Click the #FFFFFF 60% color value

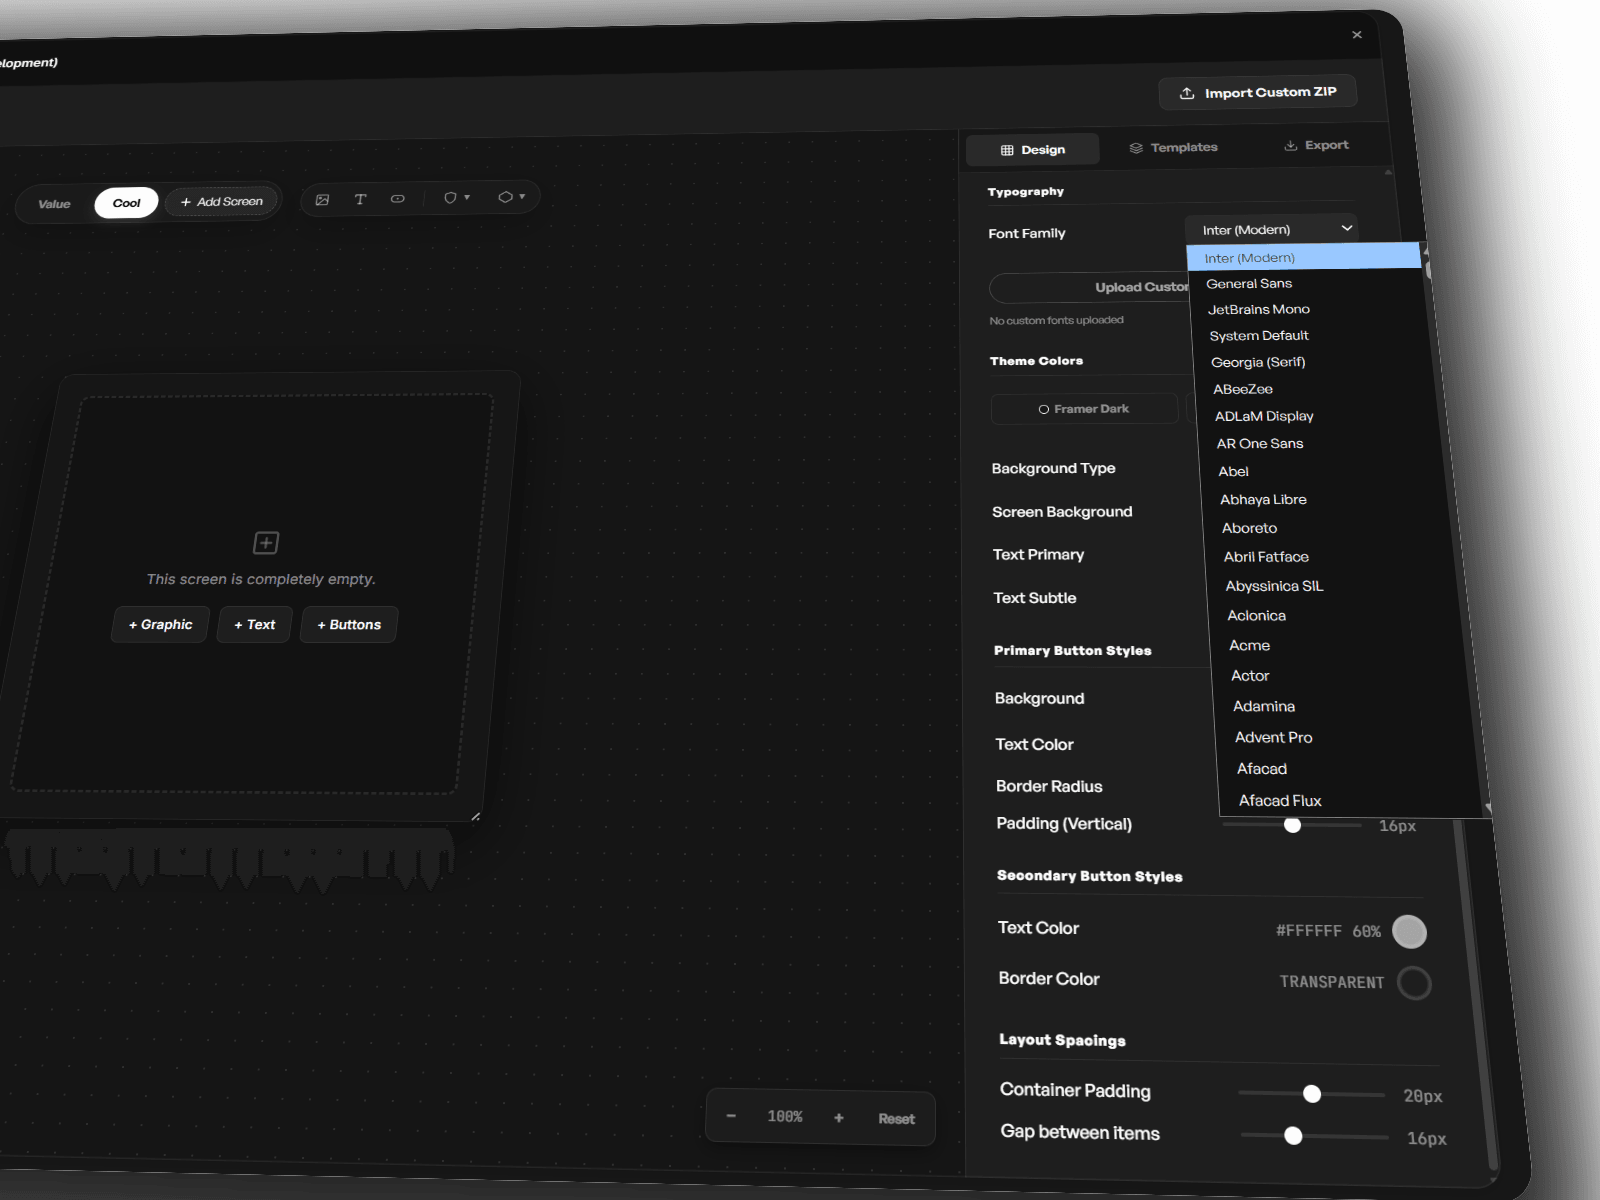(1328, 931)
